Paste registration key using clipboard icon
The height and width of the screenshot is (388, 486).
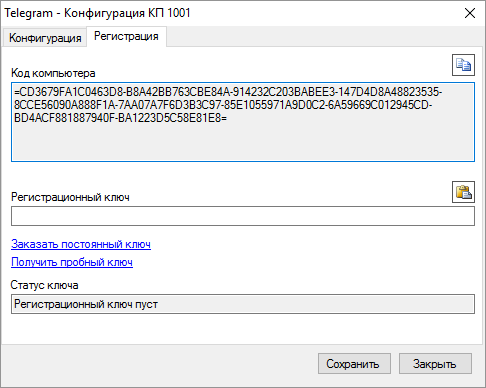(463, 192)
